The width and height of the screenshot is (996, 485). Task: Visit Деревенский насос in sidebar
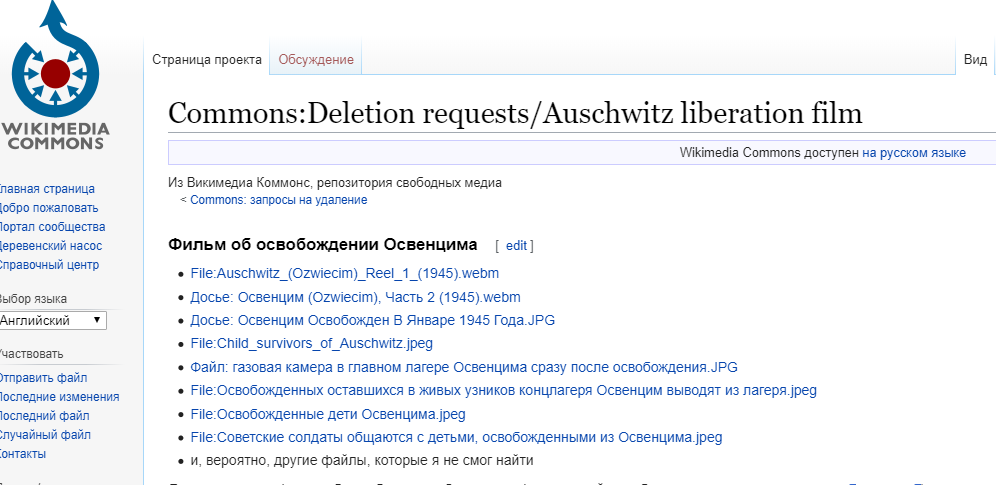pos(50,246)
